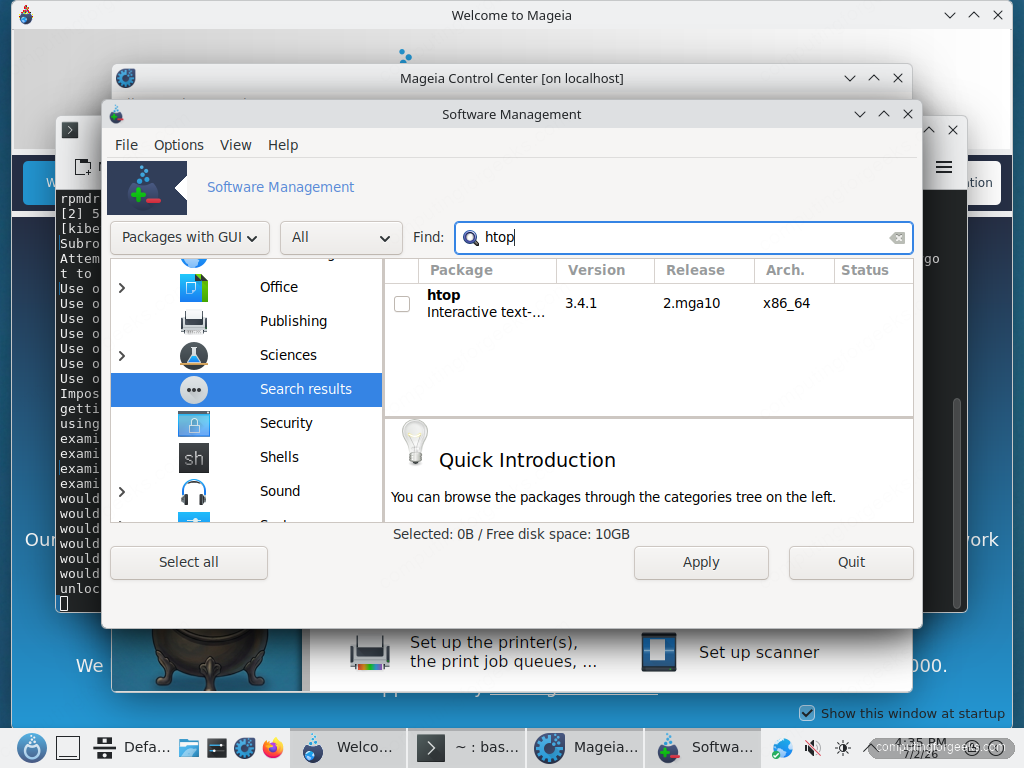Expand hidden system tray icons arrow
1024x768 pixels.
(x=870, y=746)
